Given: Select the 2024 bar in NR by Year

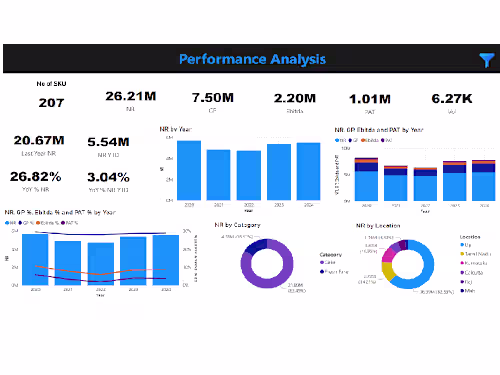Looking at the screenshot, I should point(309,171).
